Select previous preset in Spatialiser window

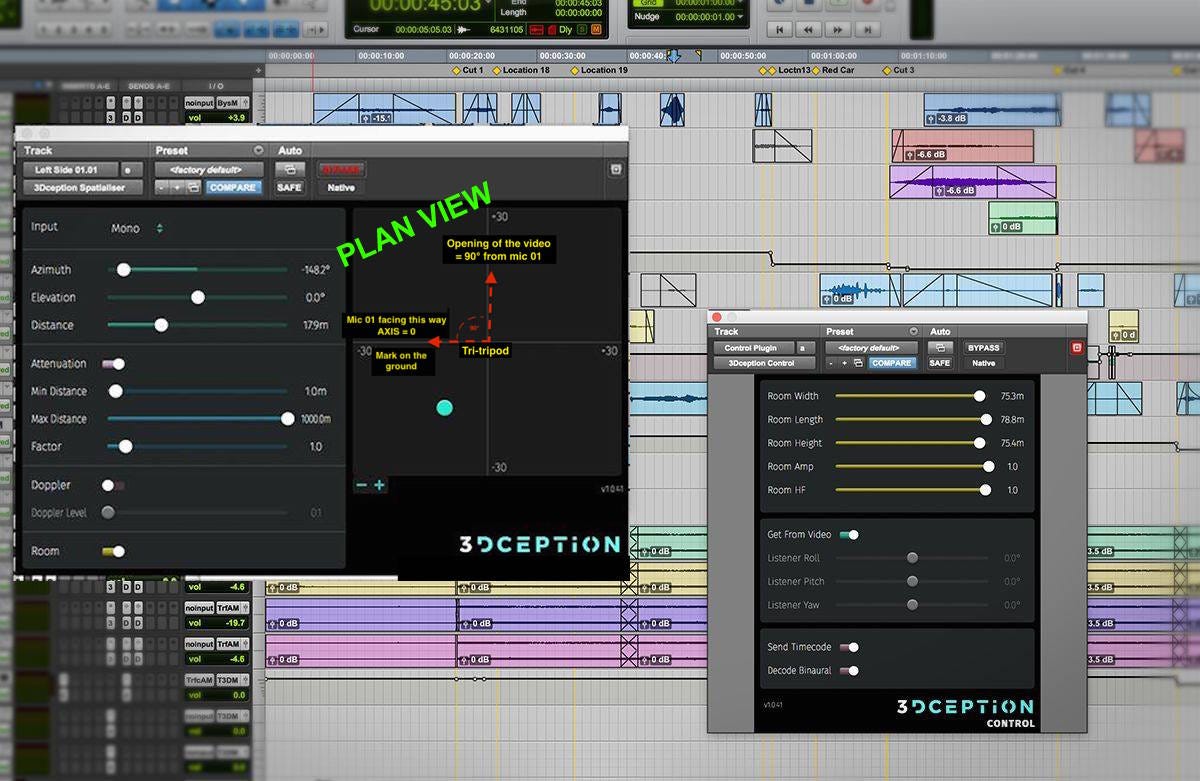[x=162, y=188]
